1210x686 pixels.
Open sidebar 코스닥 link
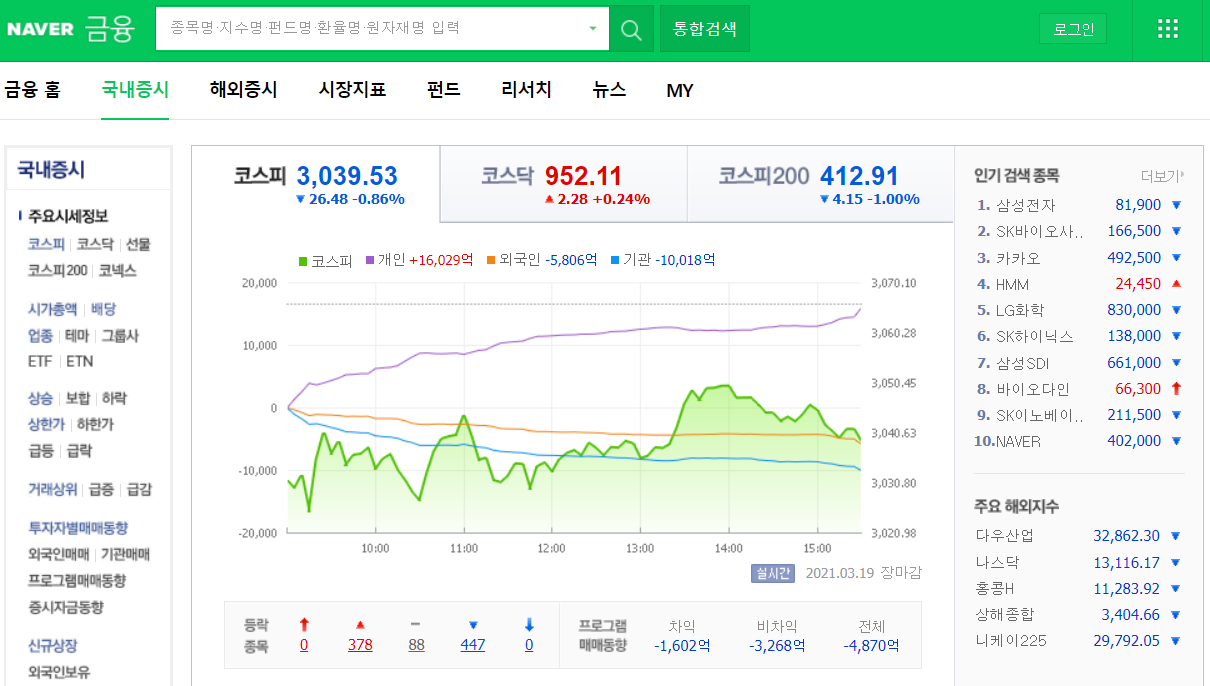95,244
